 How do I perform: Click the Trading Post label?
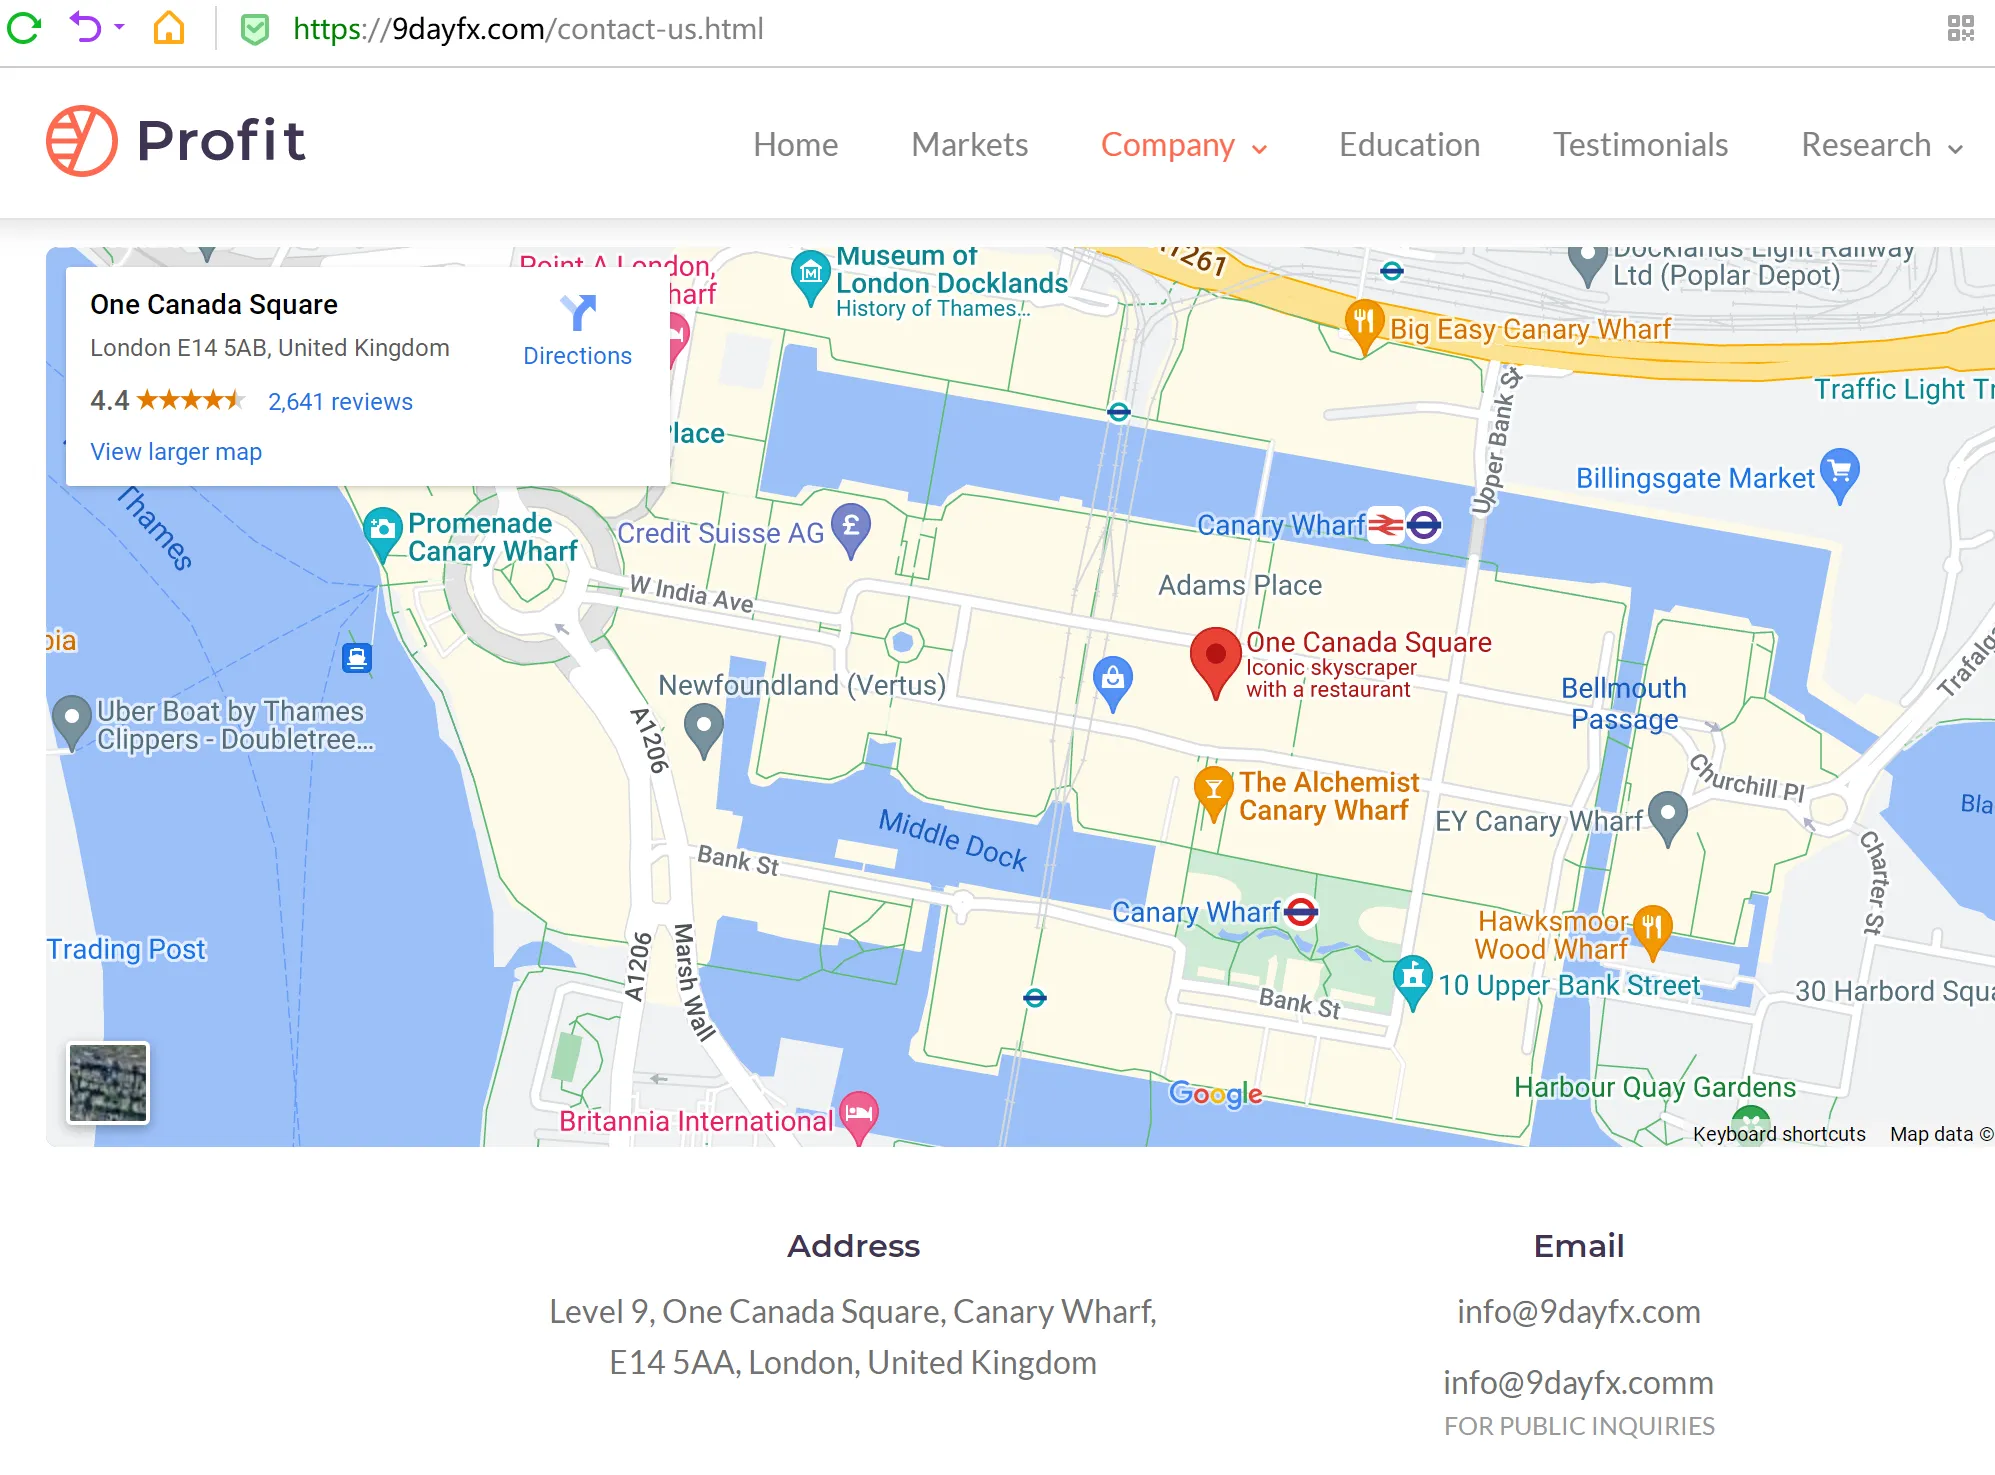(x=126, y=949)
